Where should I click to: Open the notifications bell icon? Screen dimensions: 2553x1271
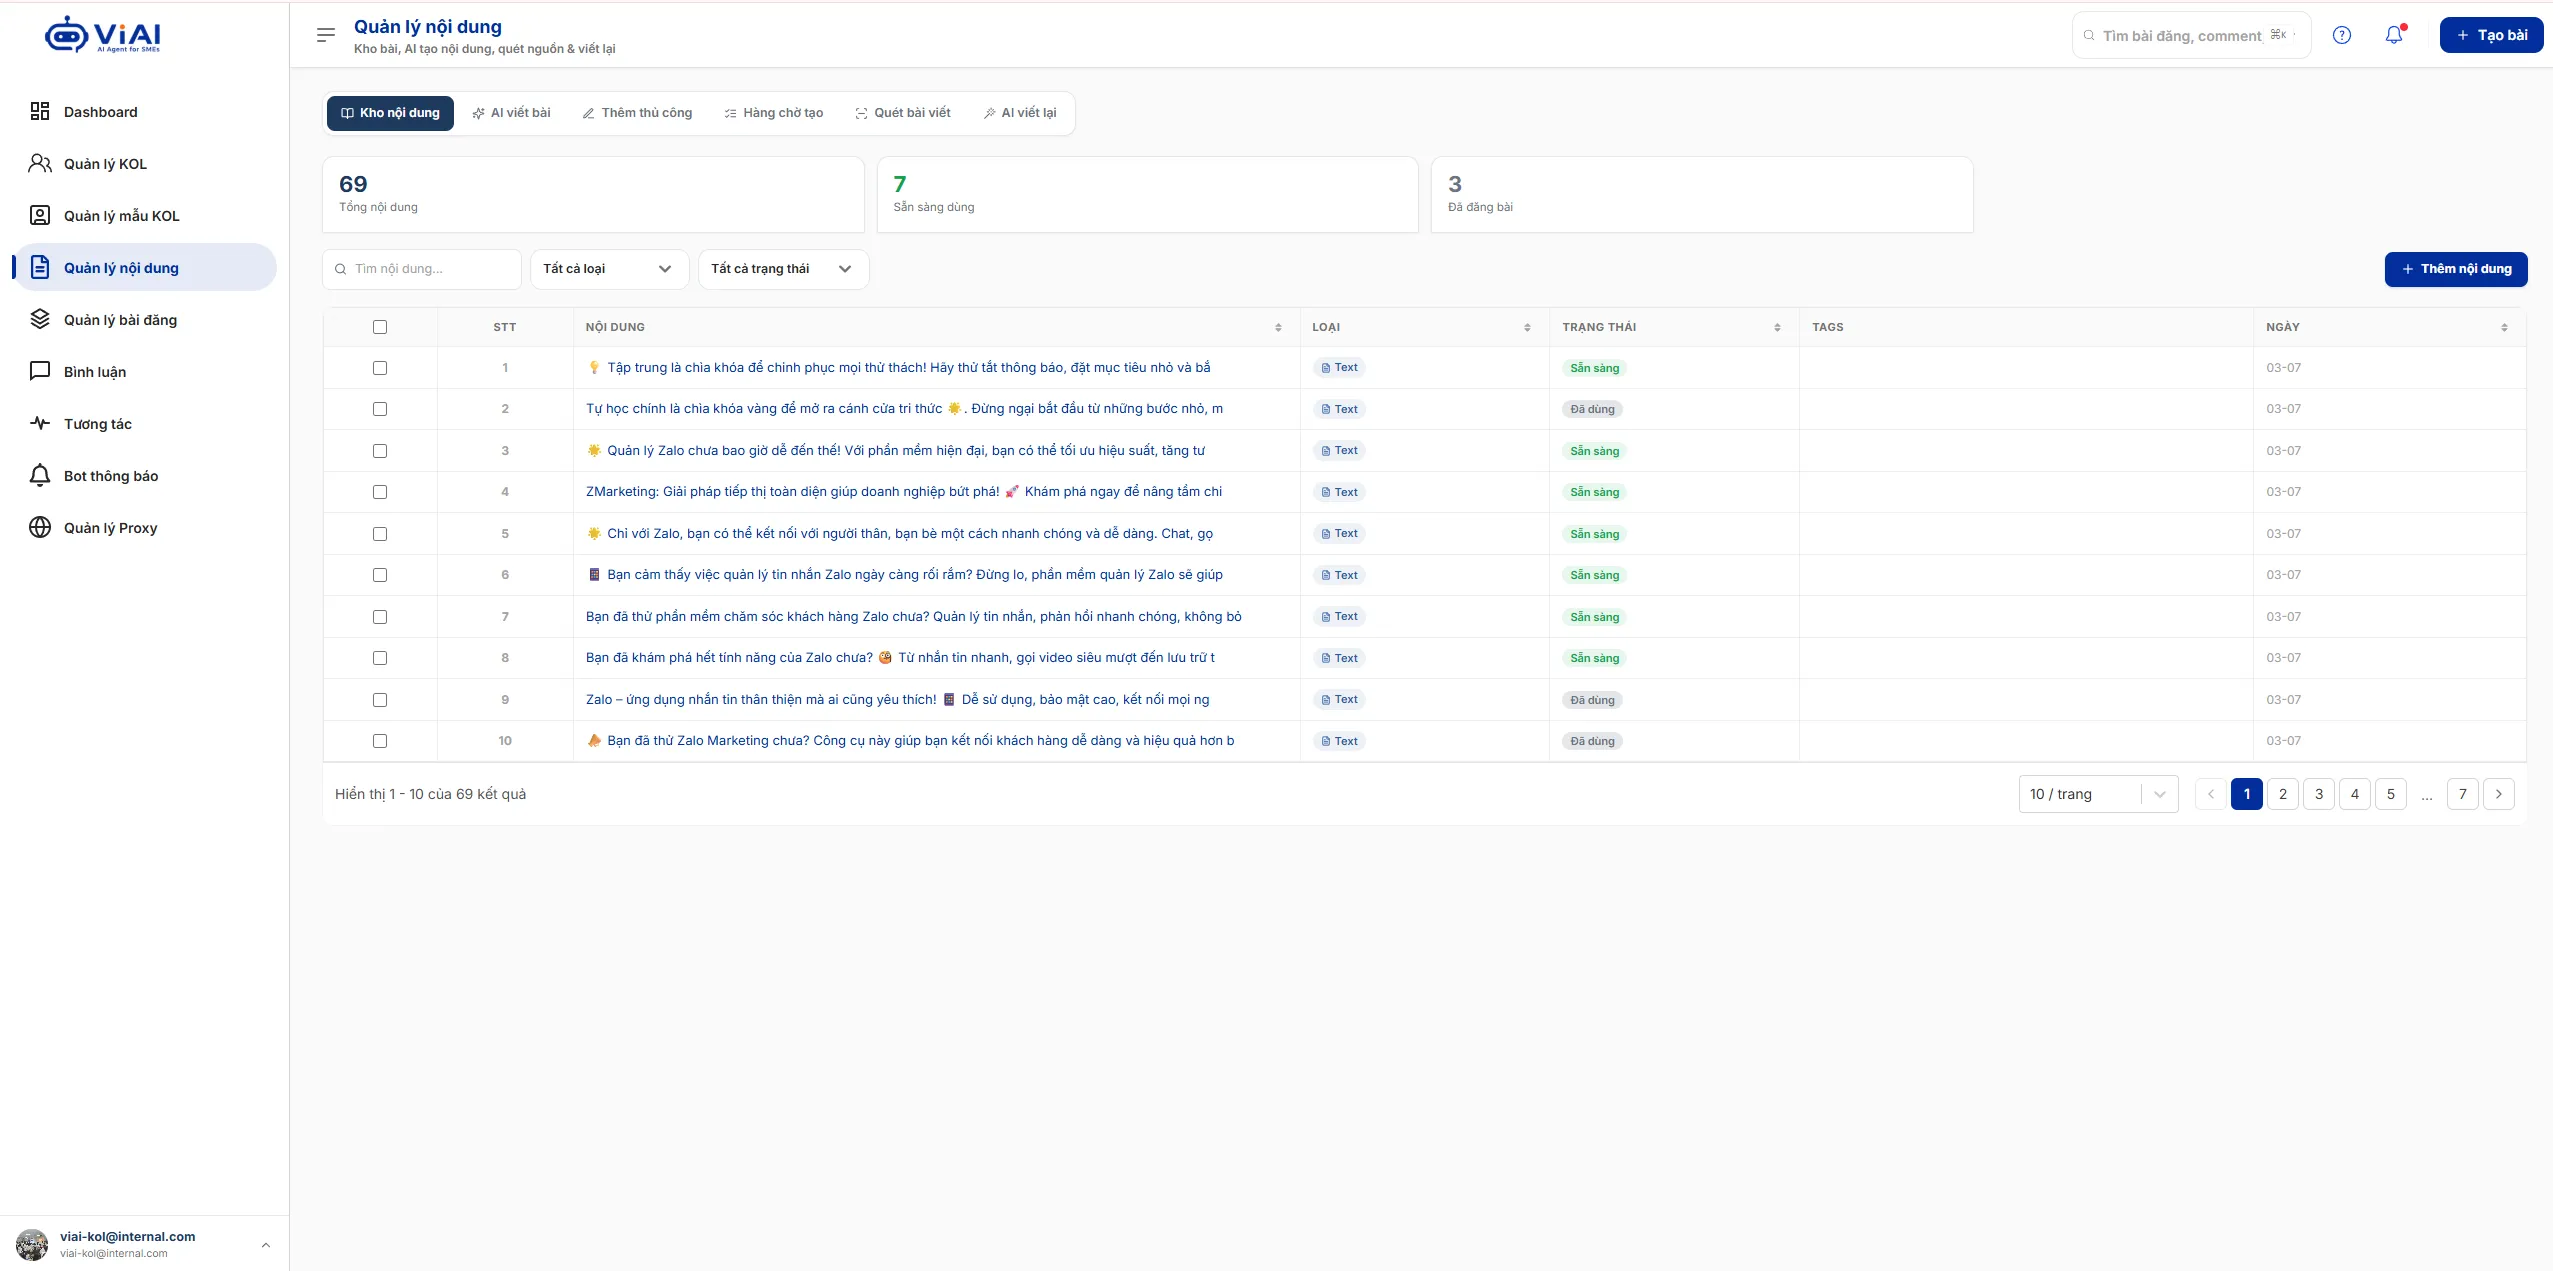(2394, 35)
